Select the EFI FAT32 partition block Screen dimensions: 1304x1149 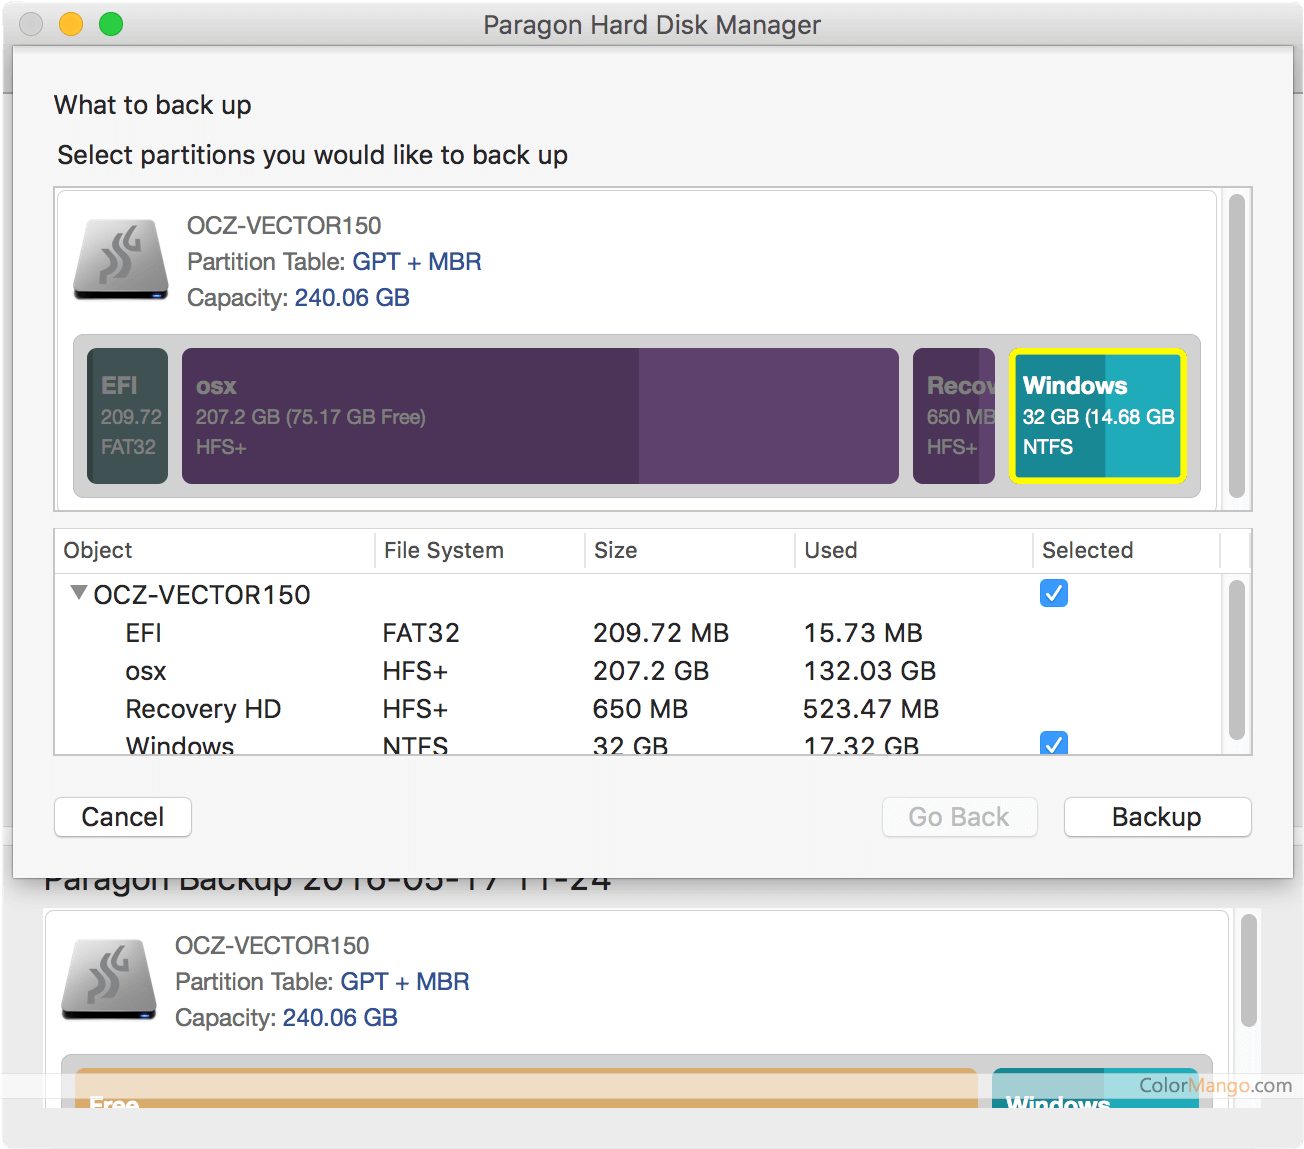tap(127, 416)
